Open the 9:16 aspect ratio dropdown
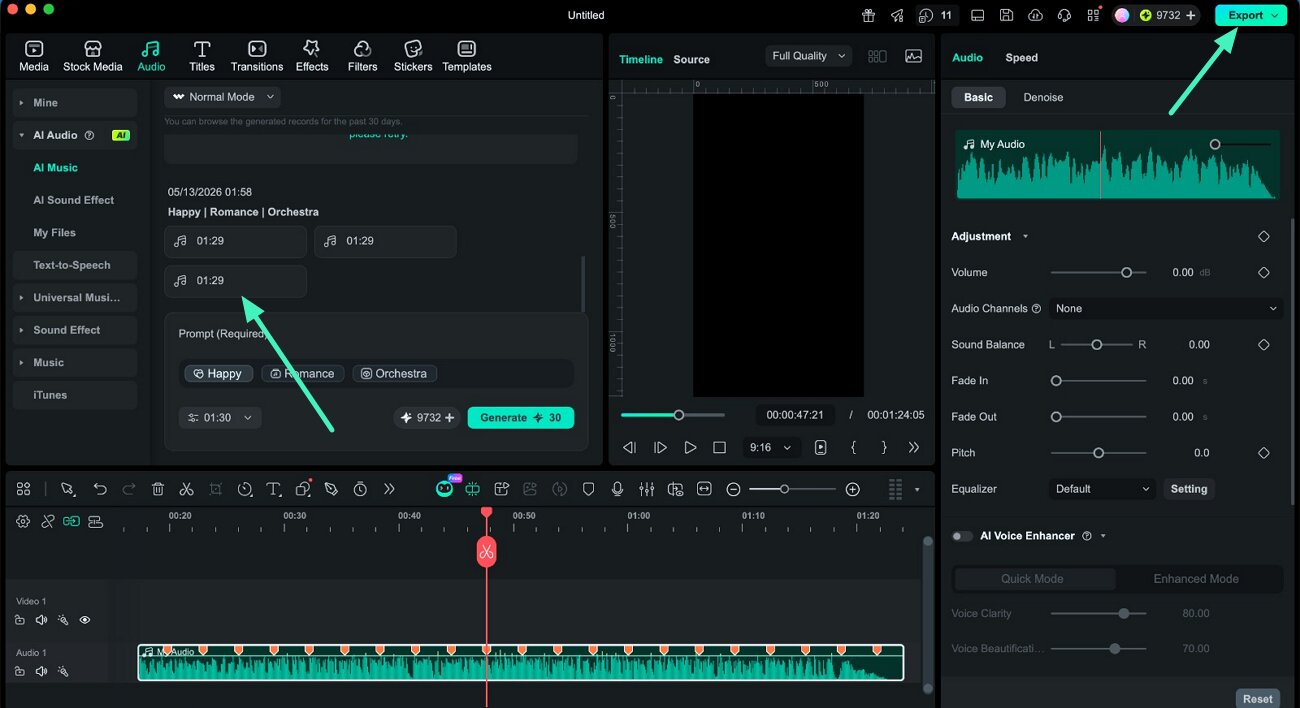The image size is (1300, 708). 770,448
